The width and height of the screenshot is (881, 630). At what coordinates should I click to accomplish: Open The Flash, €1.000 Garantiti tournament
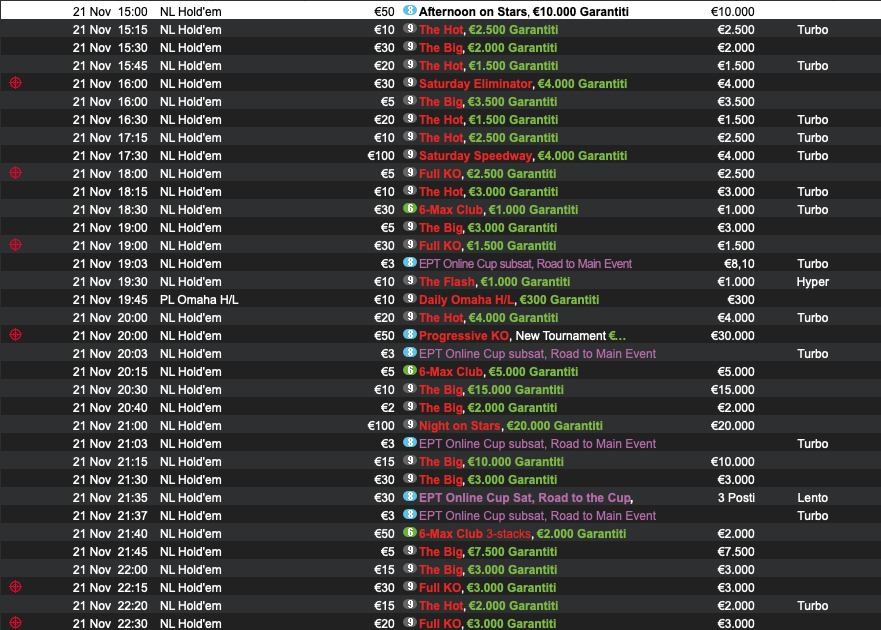click(x=494, y=282)
